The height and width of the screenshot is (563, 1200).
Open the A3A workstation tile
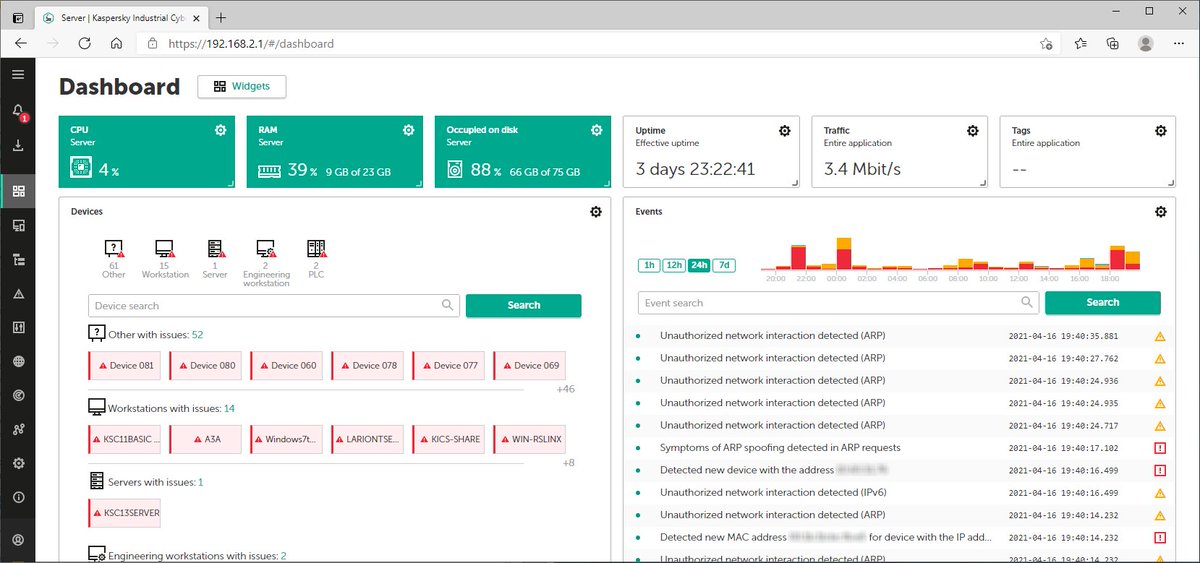[x=205, y=439]
